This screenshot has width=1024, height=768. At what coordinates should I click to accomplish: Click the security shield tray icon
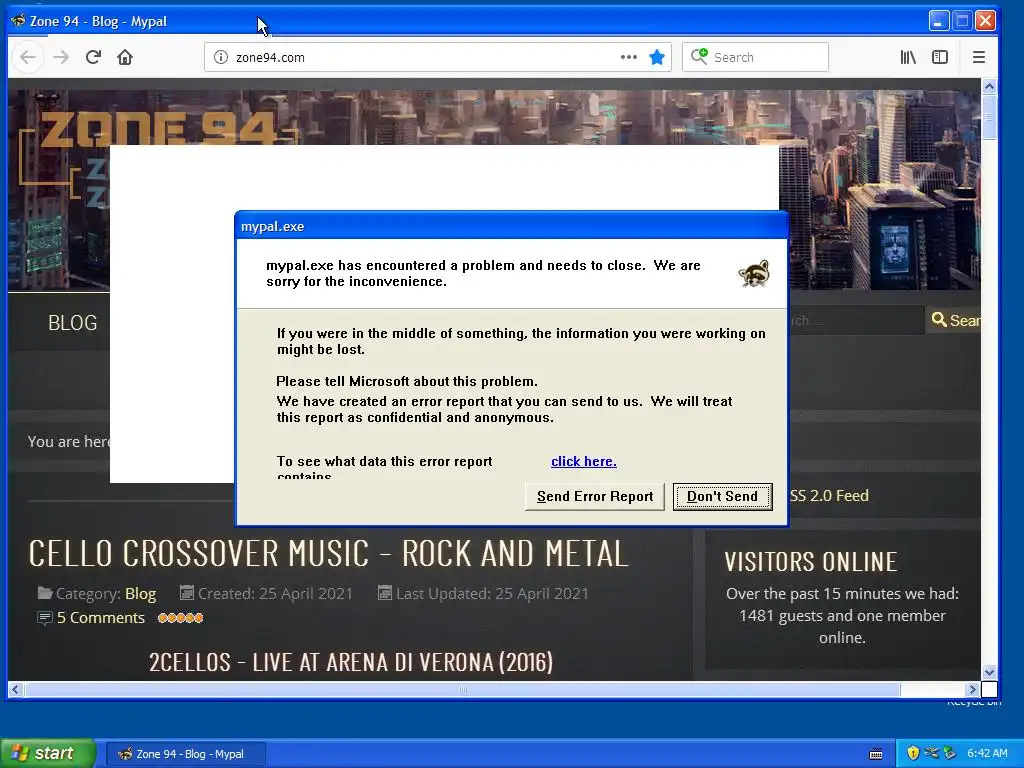(913, 753)
